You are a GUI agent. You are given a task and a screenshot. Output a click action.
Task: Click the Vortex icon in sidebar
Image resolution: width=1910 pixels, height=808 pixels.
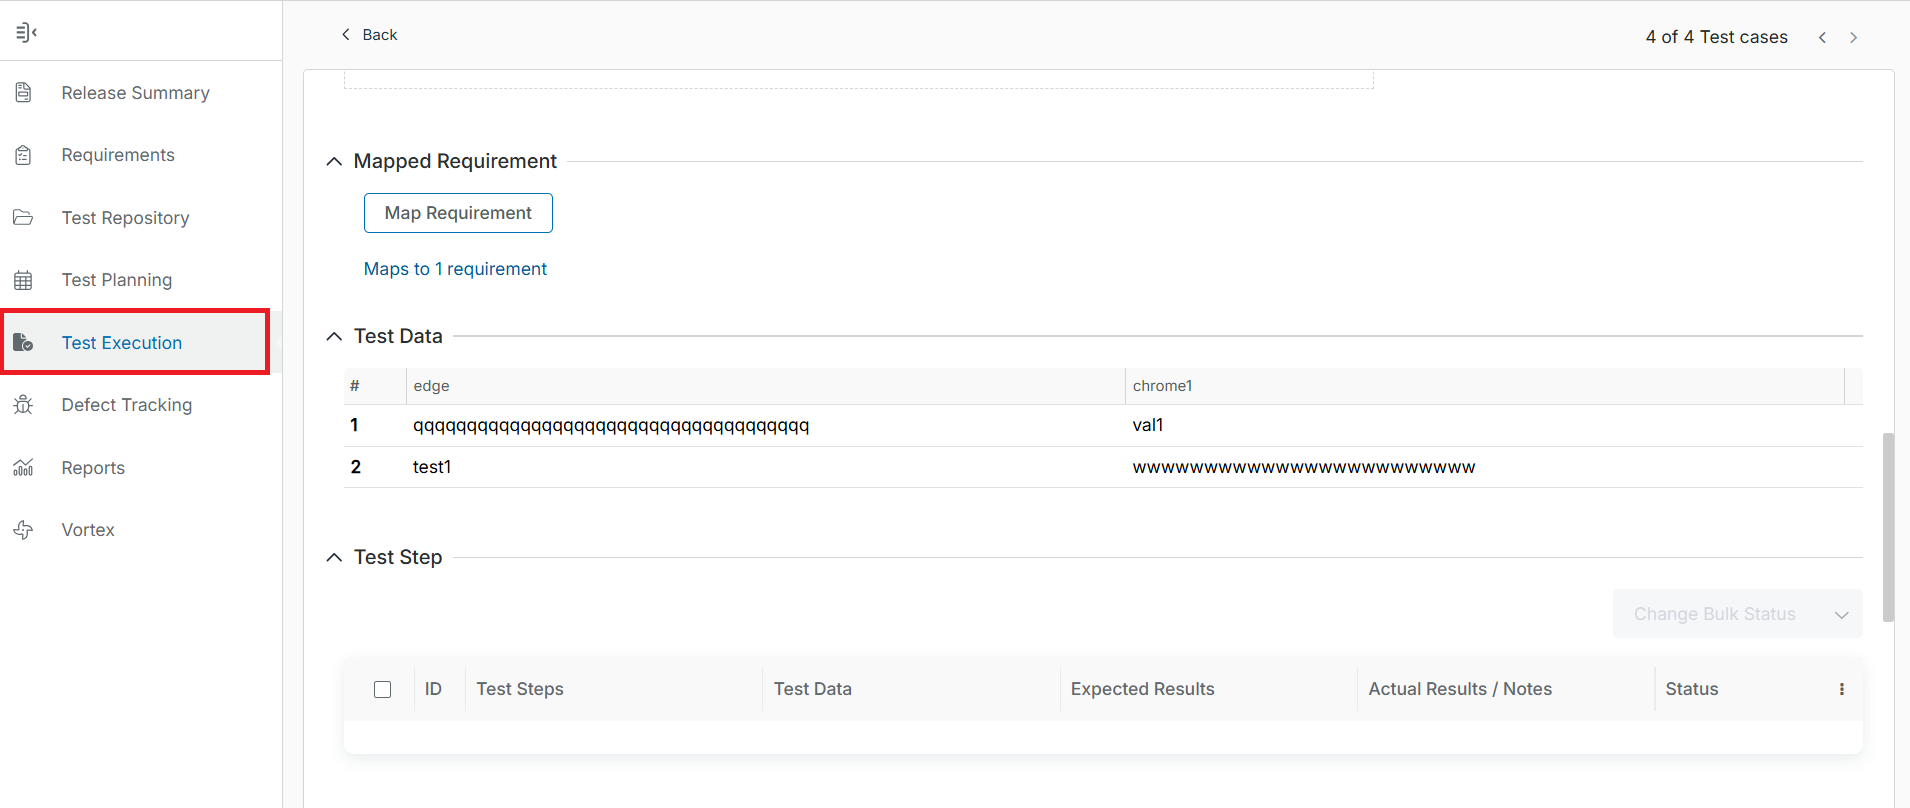pos(24,530)
